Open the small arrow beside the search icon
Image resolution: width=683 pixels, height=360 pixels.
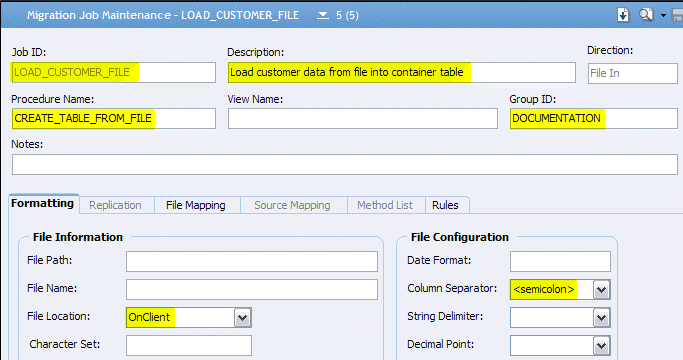[663, 15]
